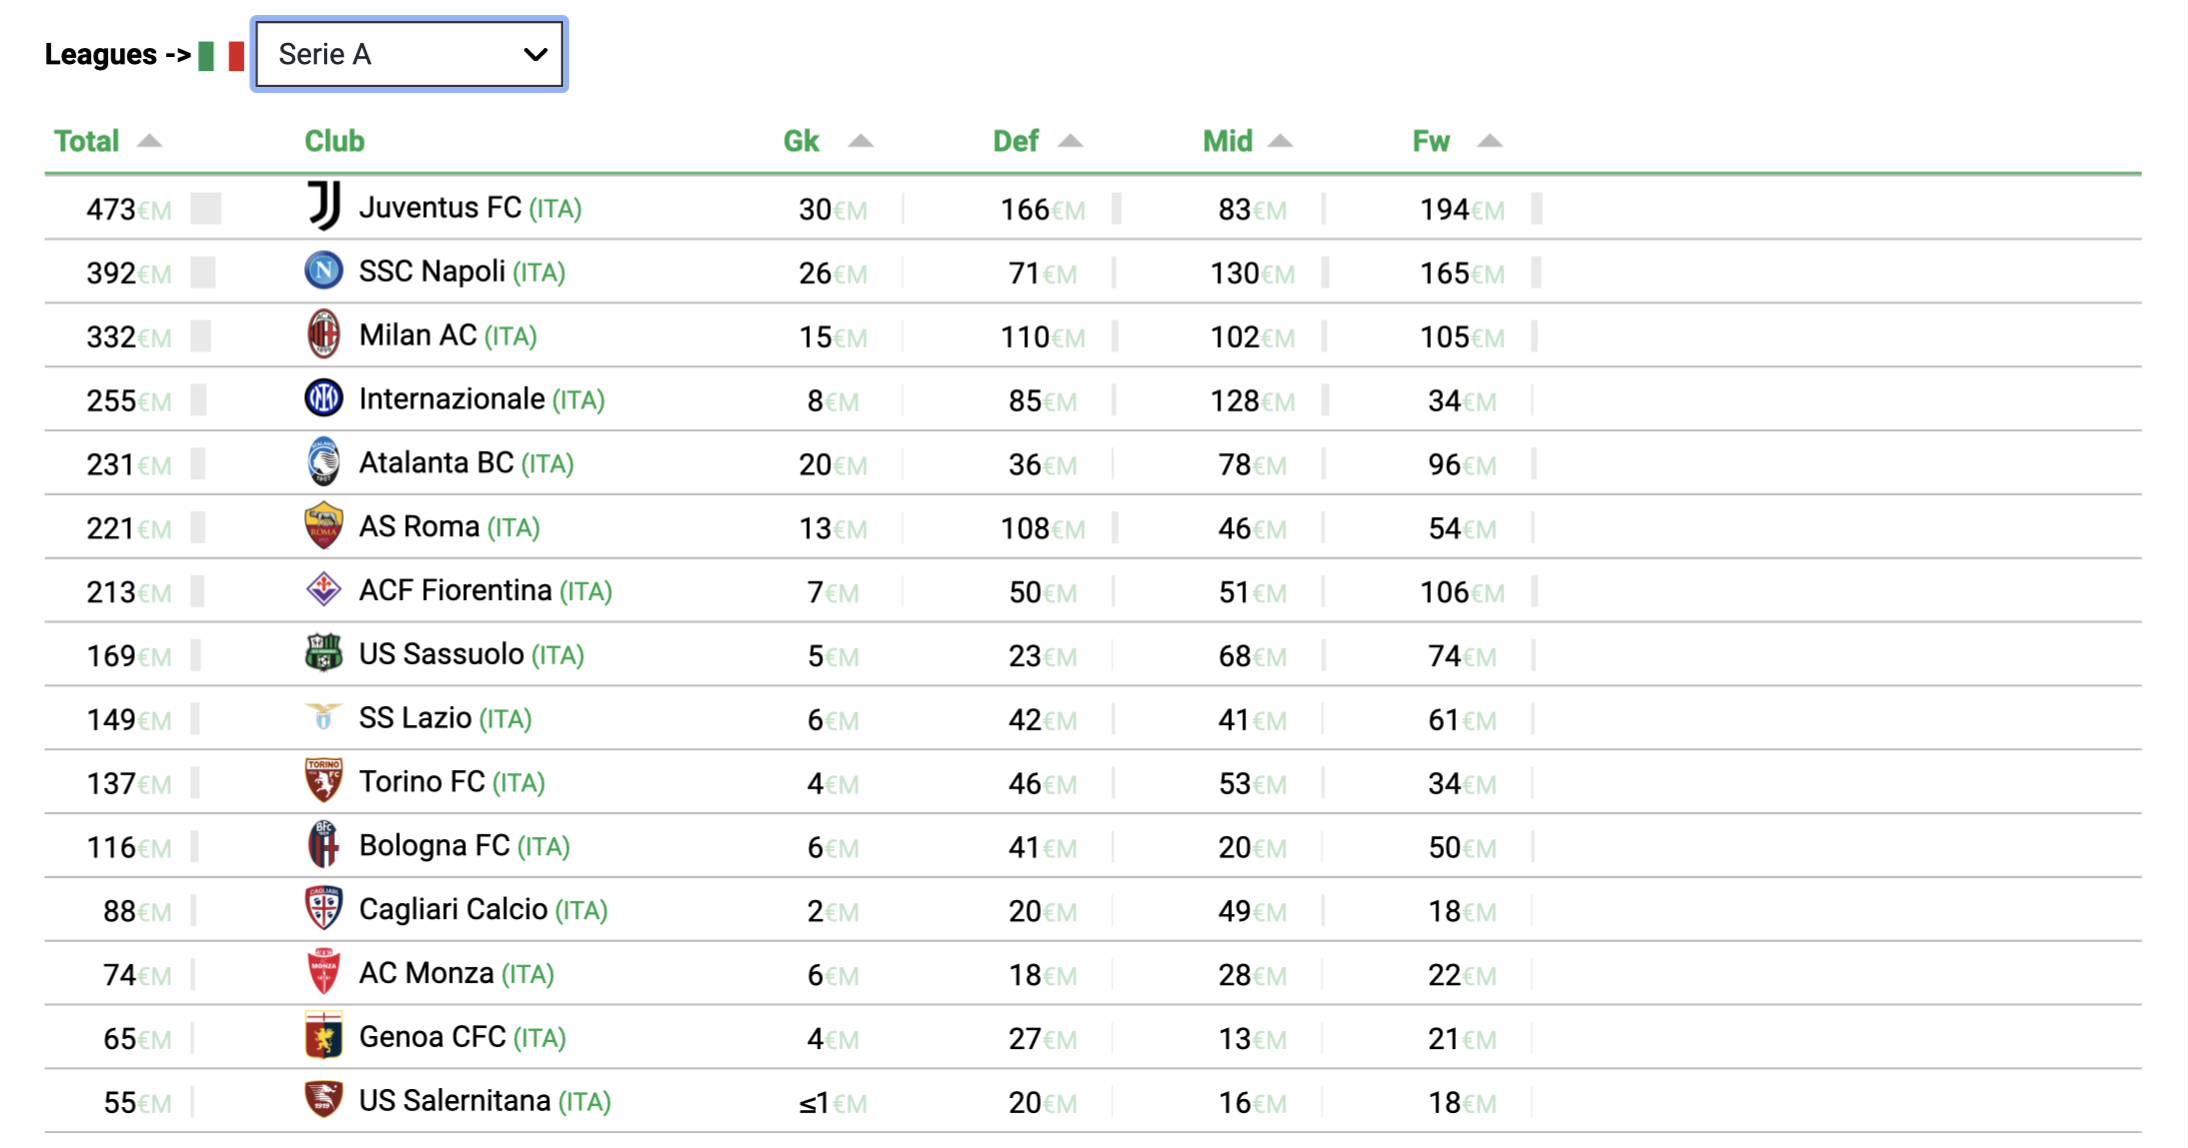2188x1148 pixels.
Task: Click the AS Roma club crest
Action: pos(324,526)
